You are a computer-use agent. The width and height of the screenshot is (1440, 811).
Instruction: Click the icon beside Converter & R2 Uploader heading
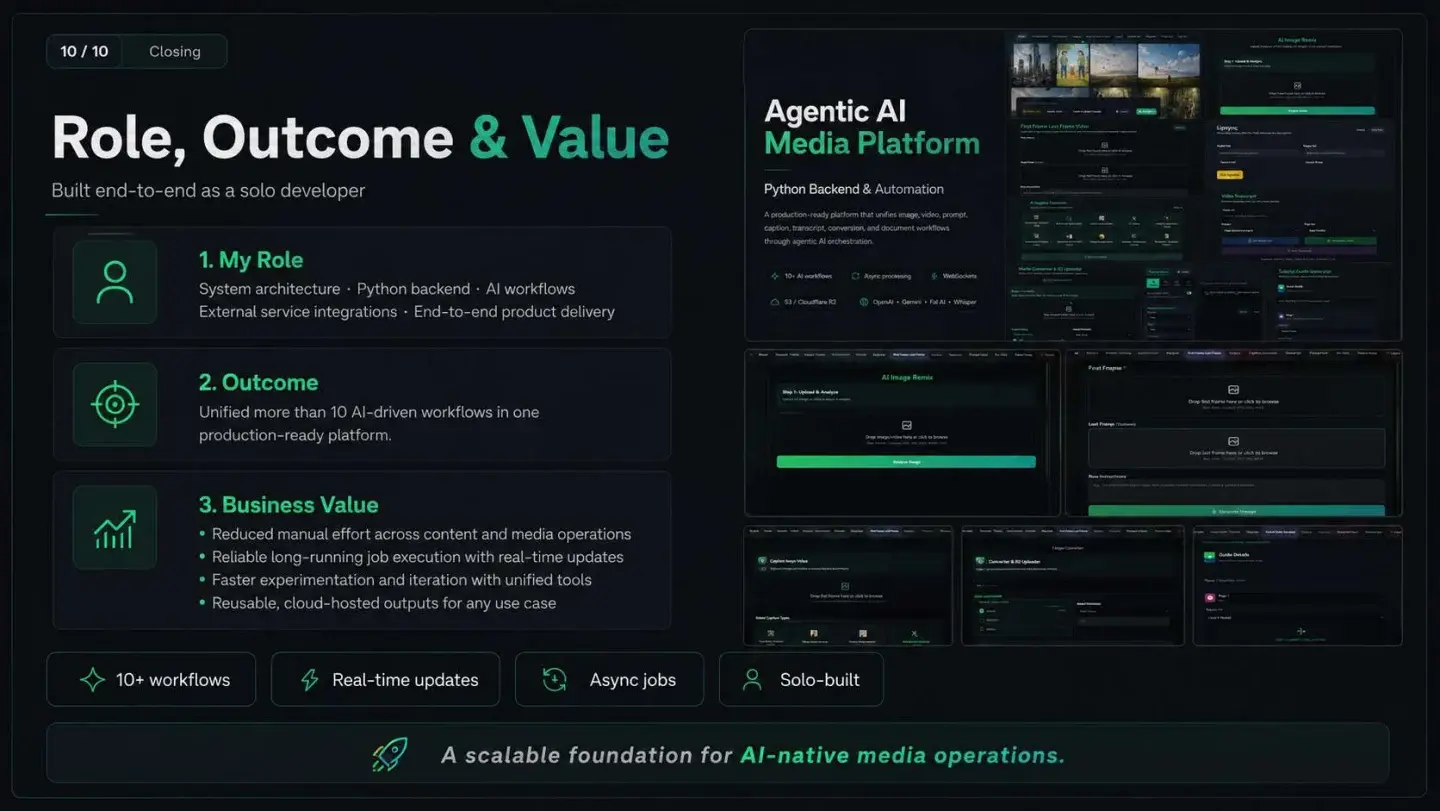point(980,561)
